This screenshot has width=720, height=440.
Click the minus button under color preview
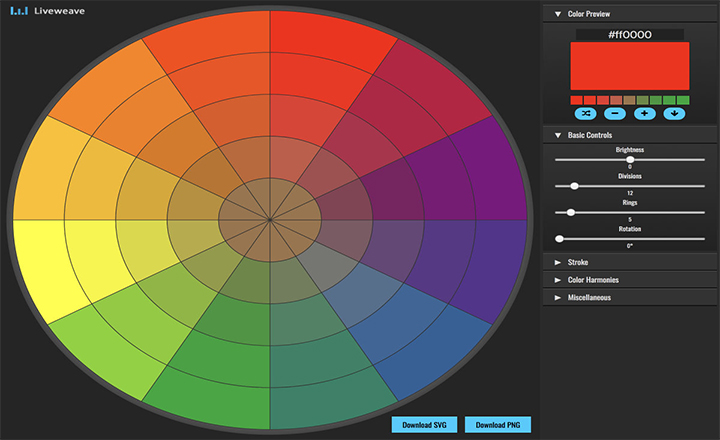(615, 113)
